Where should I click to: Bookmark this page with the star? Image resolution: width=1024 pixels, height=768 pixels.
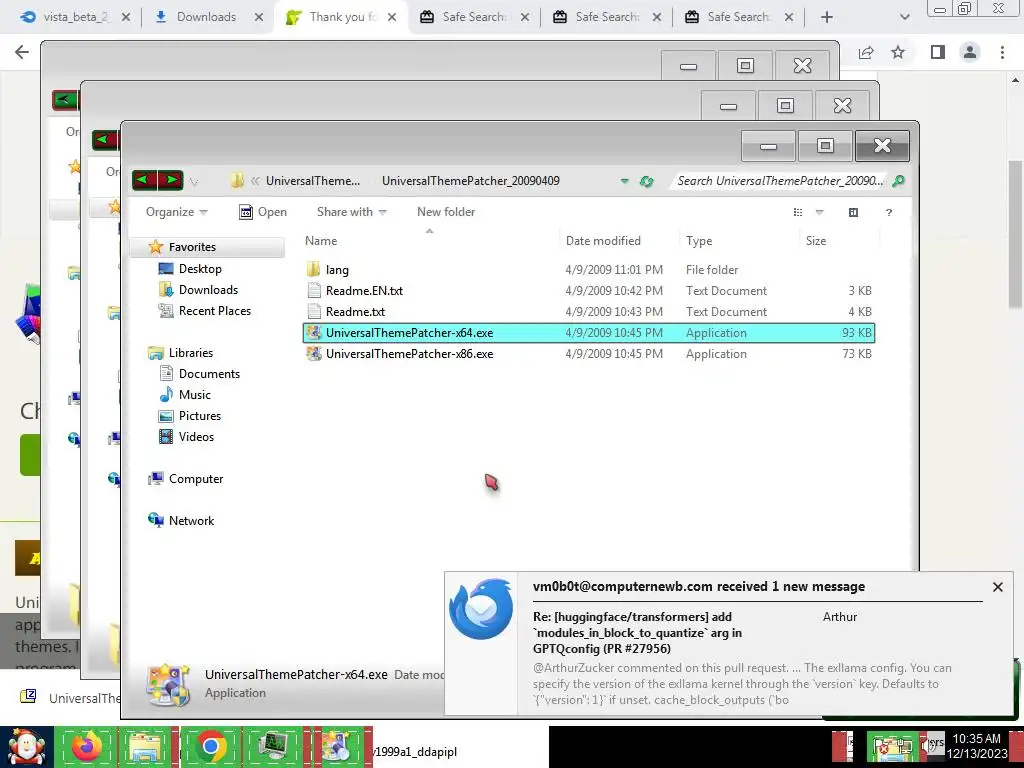(x=899, y=52)
